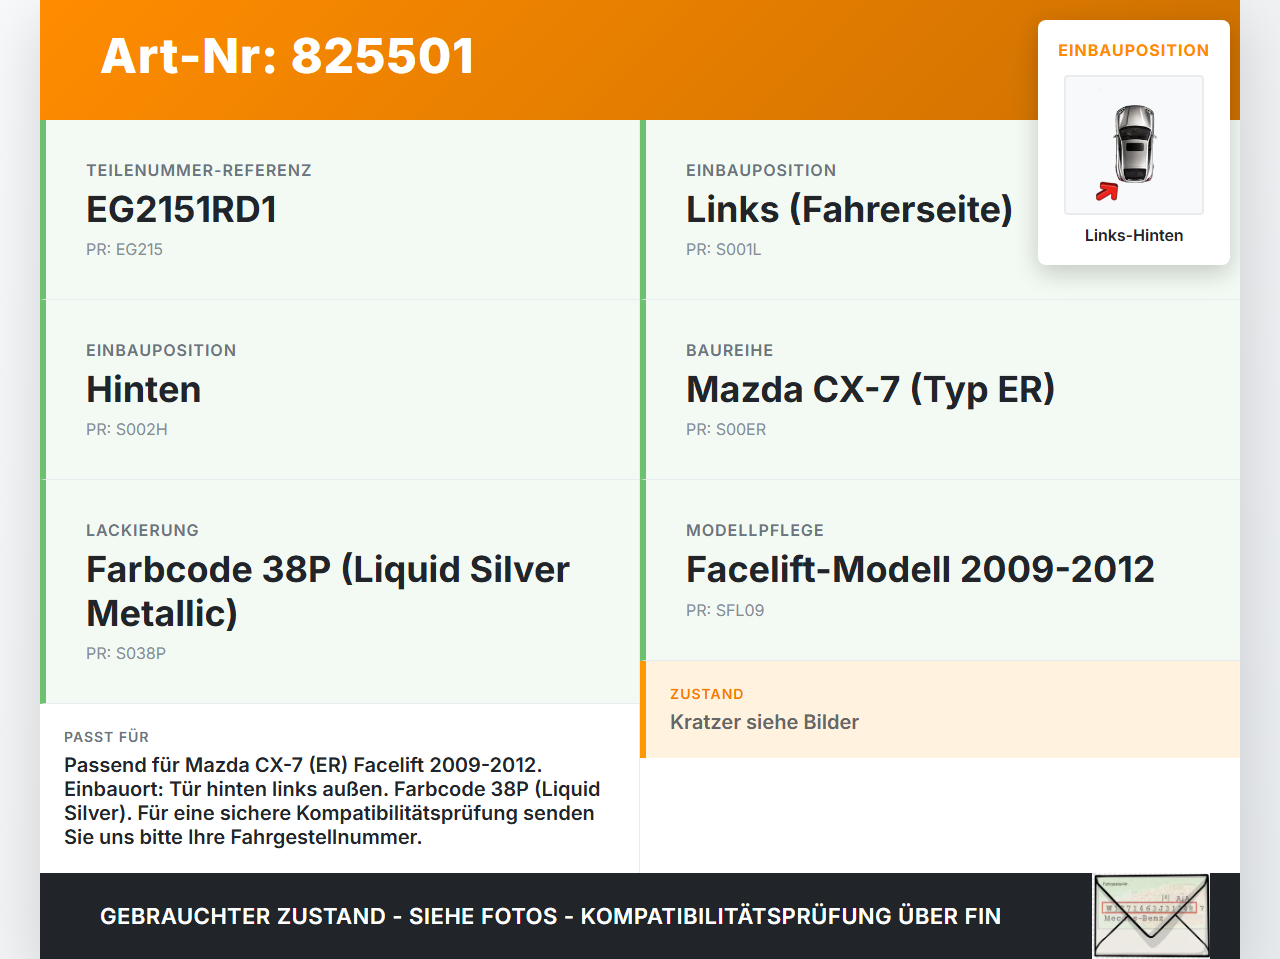Click the Links-Hinten caption label
The width and height of the screenshot is (1280, 959).
click(1134, 235)
